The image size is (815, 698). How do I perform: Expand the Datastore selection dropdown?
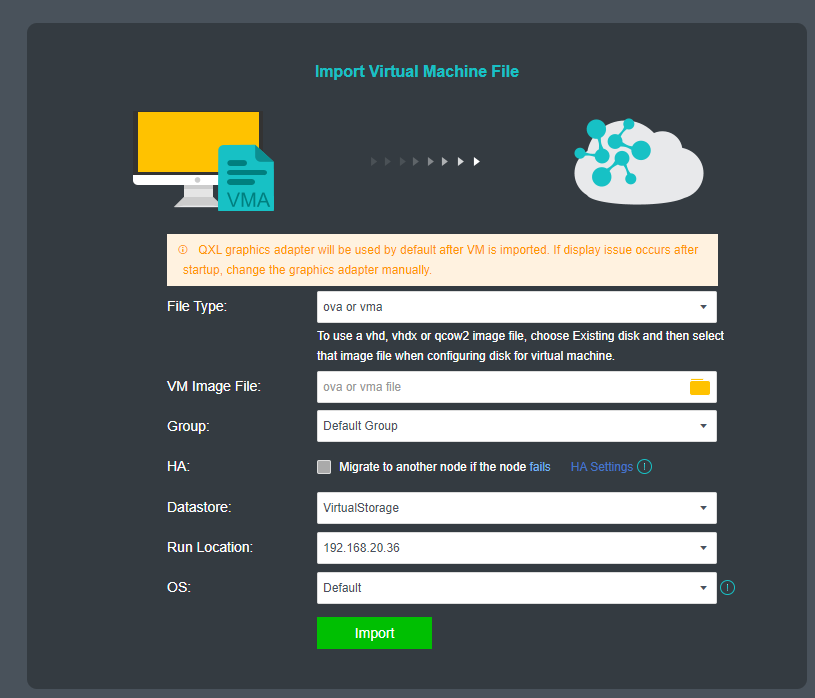[x=516, y=508]
